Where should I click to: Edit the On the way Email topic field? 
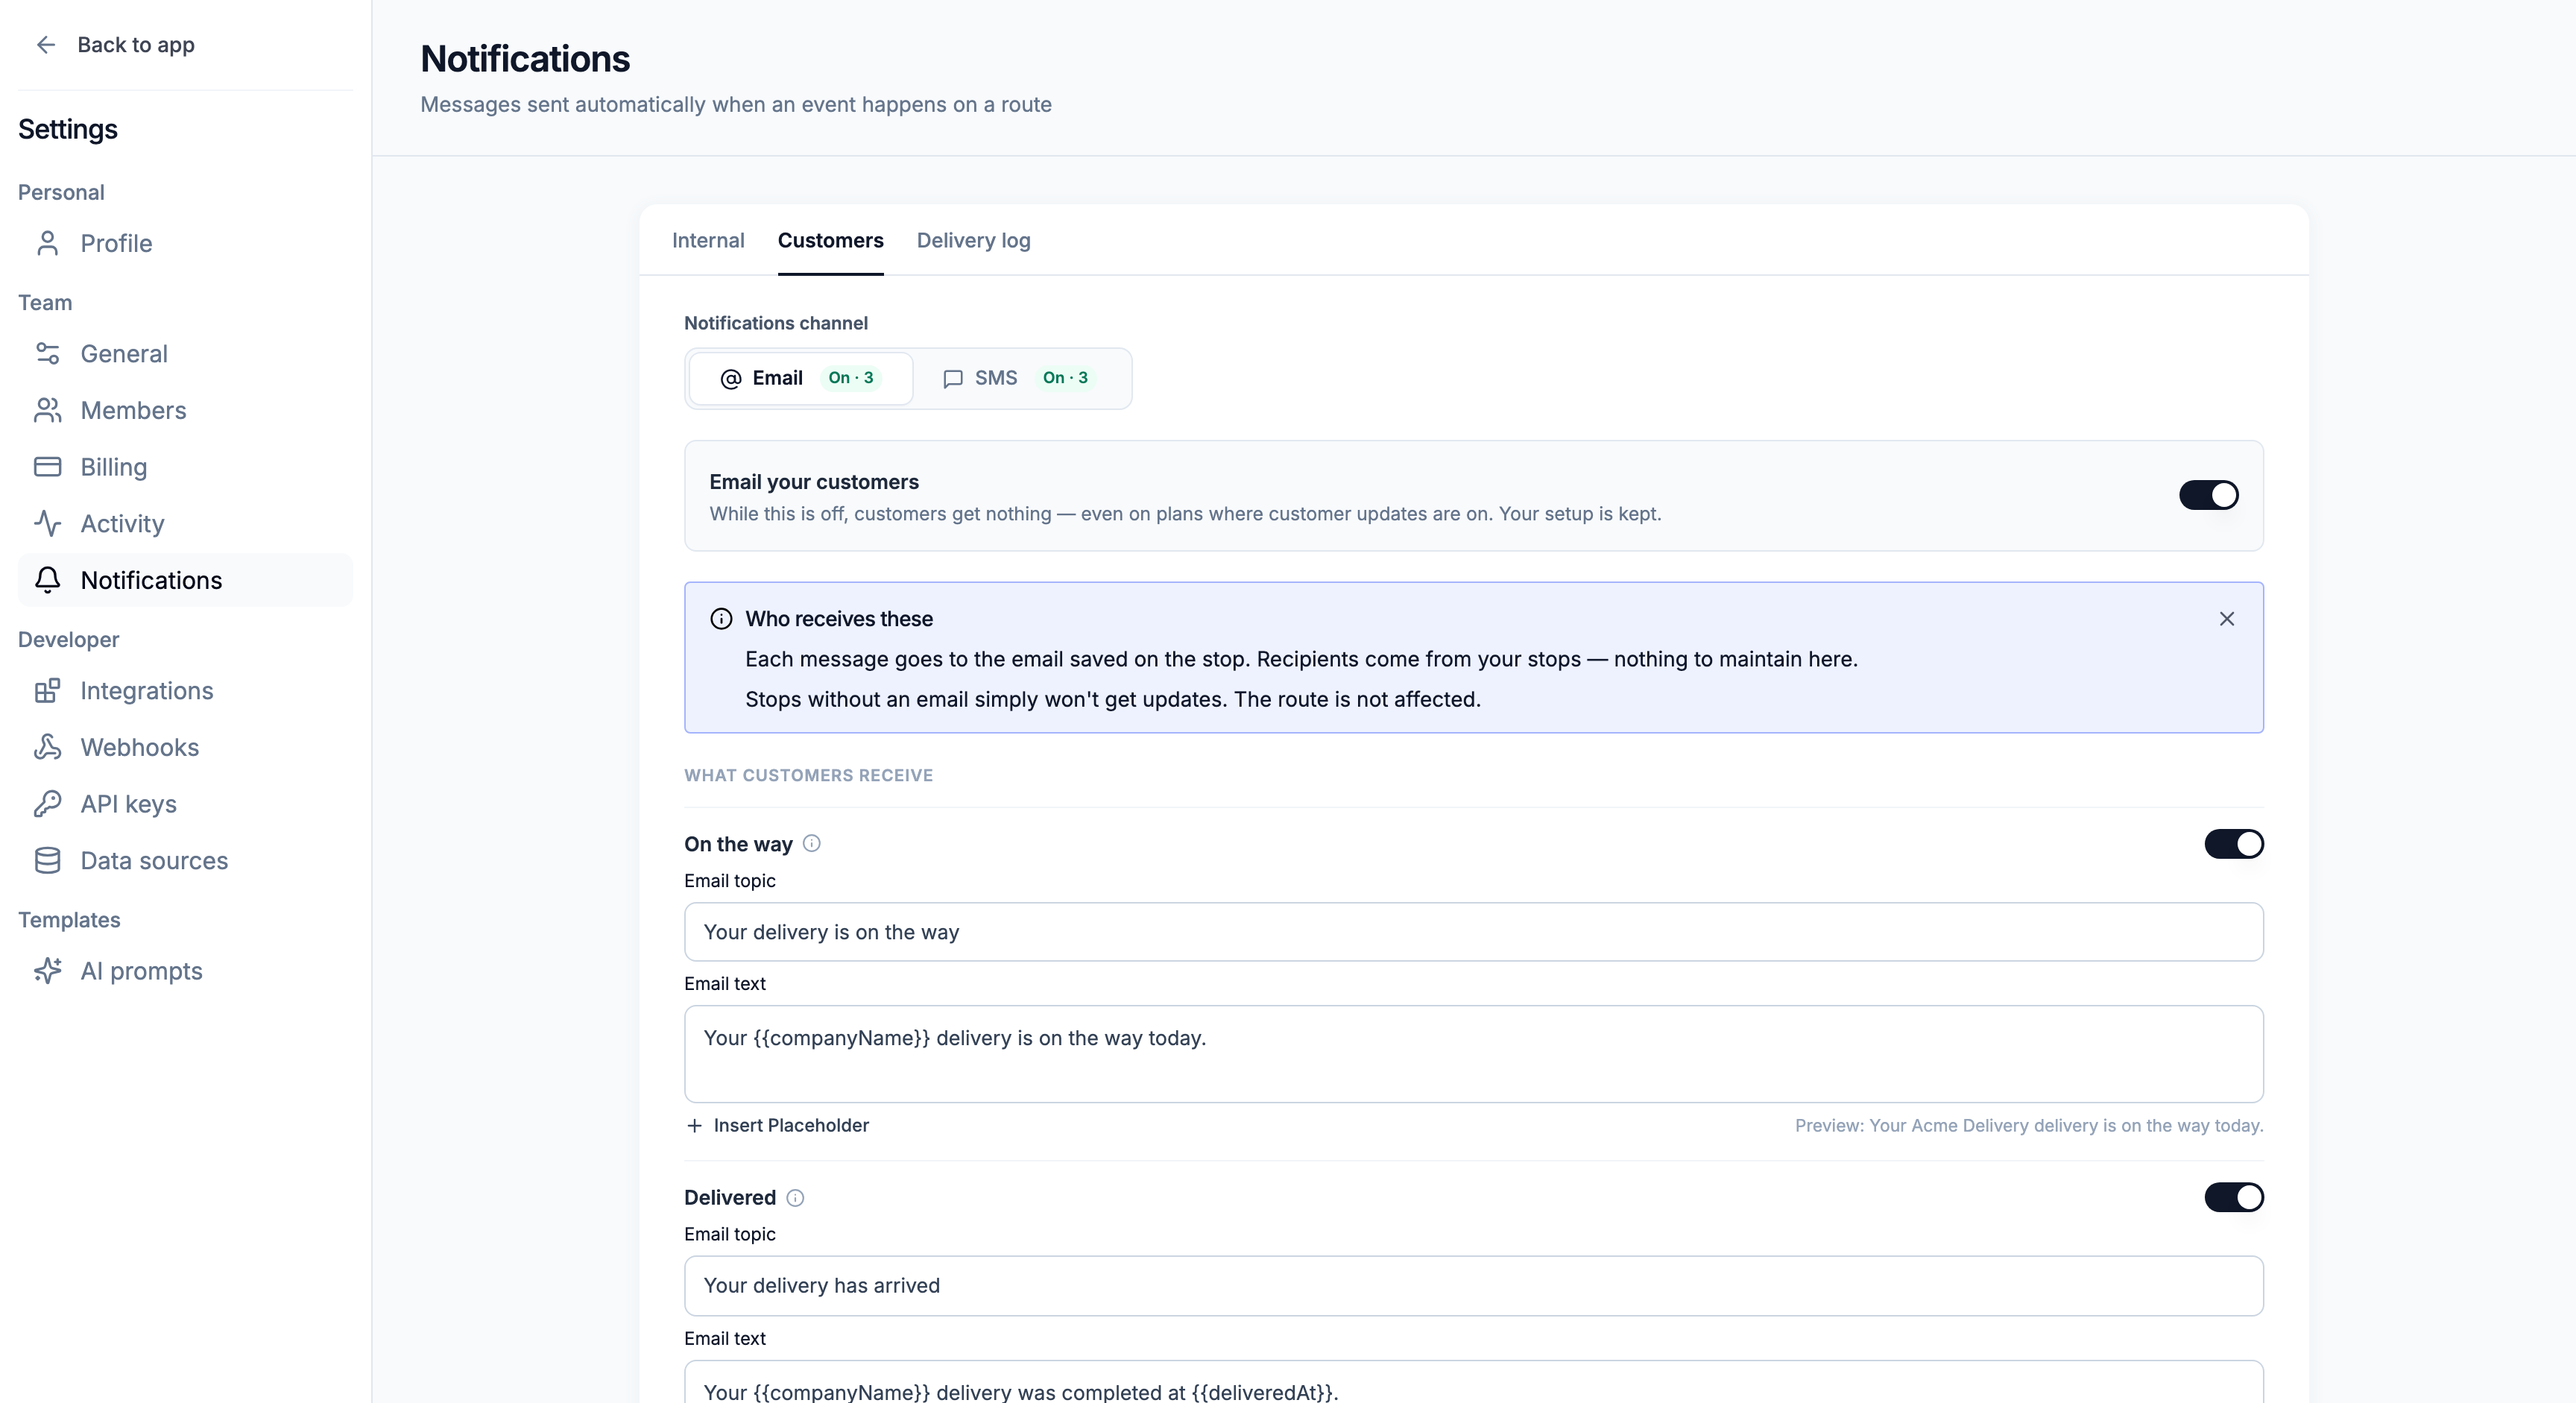(1473, 932)
